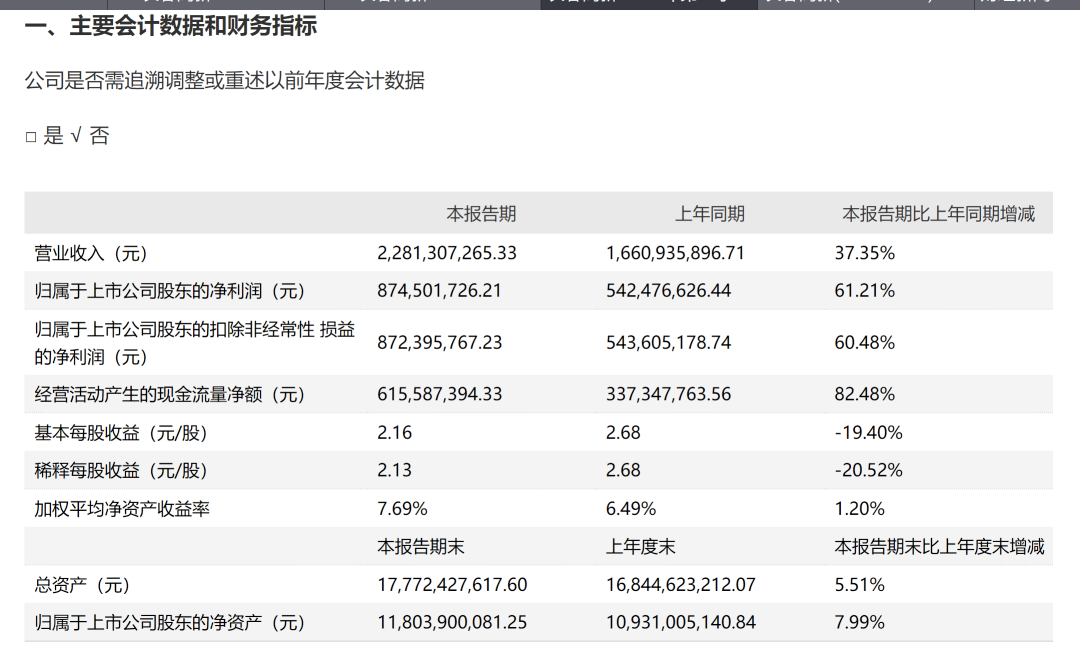Screen dimensions: 1080x664
Task: Select the 本报告期比上年同期增减 column header
Action: pos(938,214)
